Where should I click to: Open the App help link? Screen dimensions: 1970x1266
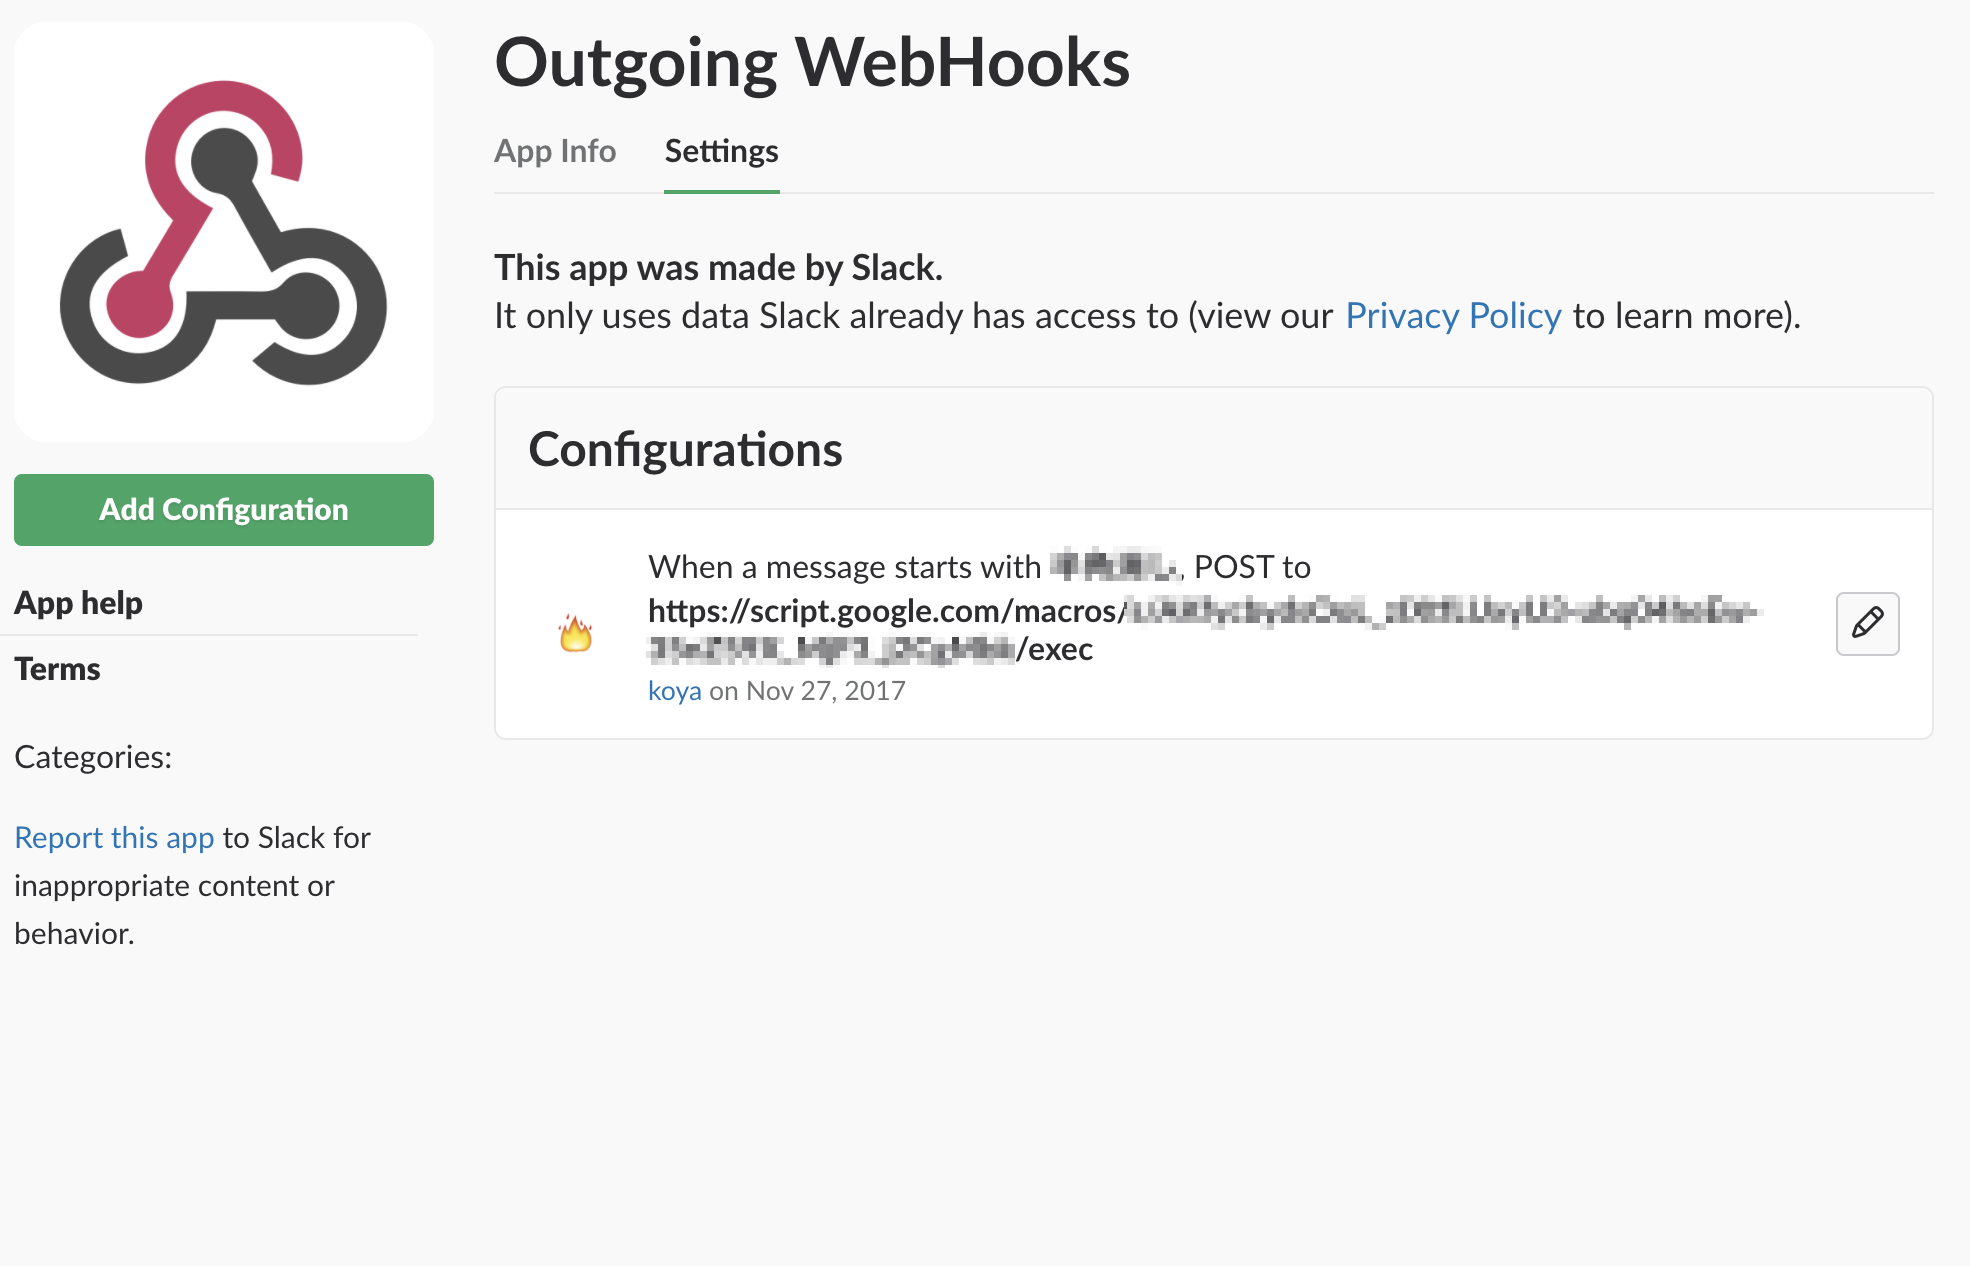click(78, 603)
